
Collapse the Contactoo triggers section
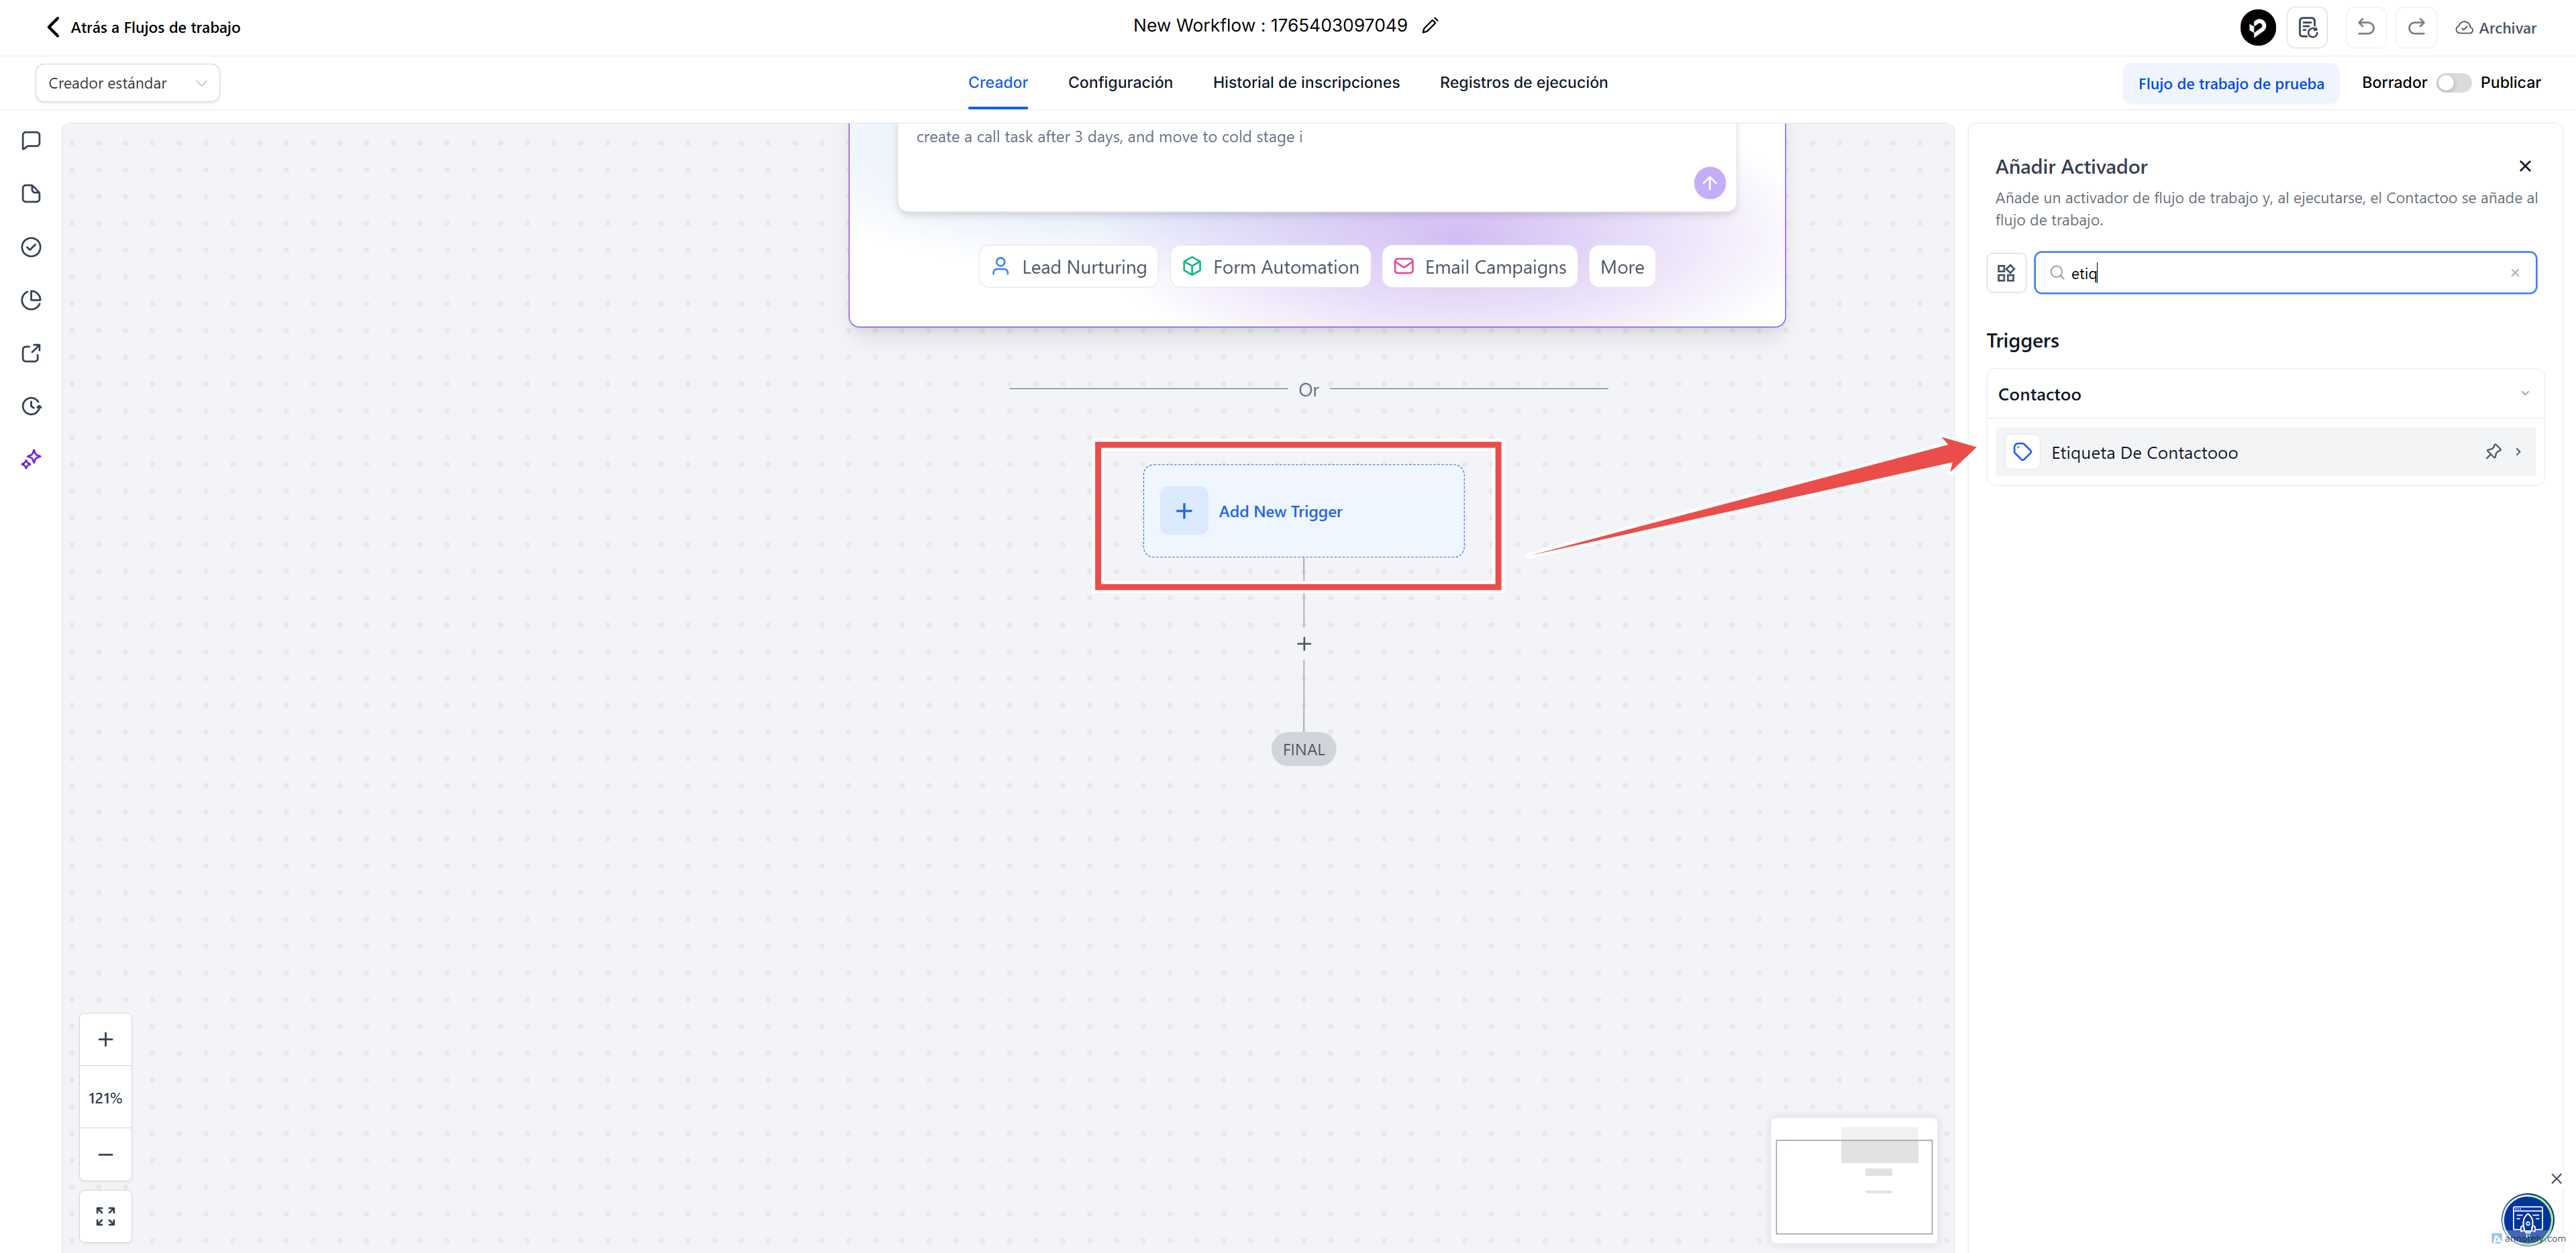pyautogui.click(x=2524, y=394)
